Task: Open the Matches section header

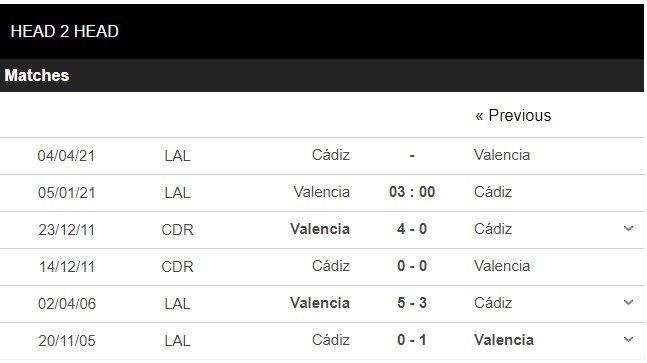Action: pos(322,75)
